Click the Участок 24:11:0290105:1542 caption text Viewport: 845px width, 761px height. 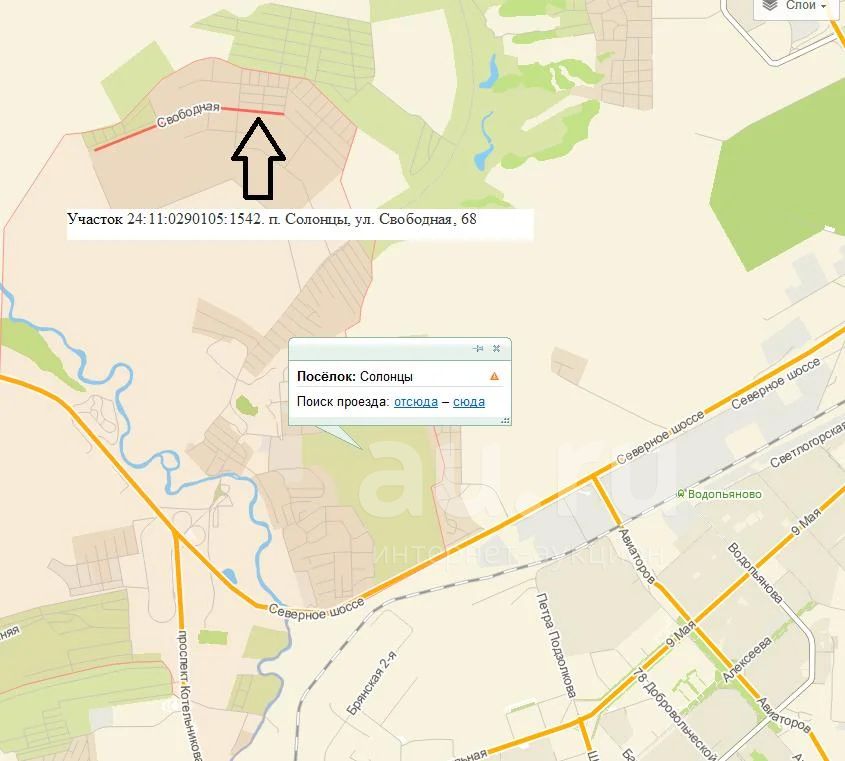(x=272, y=219)
